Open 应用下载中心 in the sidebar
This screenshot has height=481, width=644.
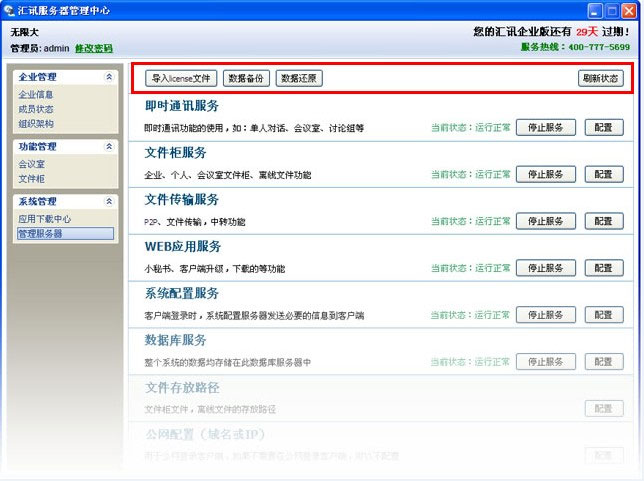tap(44, 219)
